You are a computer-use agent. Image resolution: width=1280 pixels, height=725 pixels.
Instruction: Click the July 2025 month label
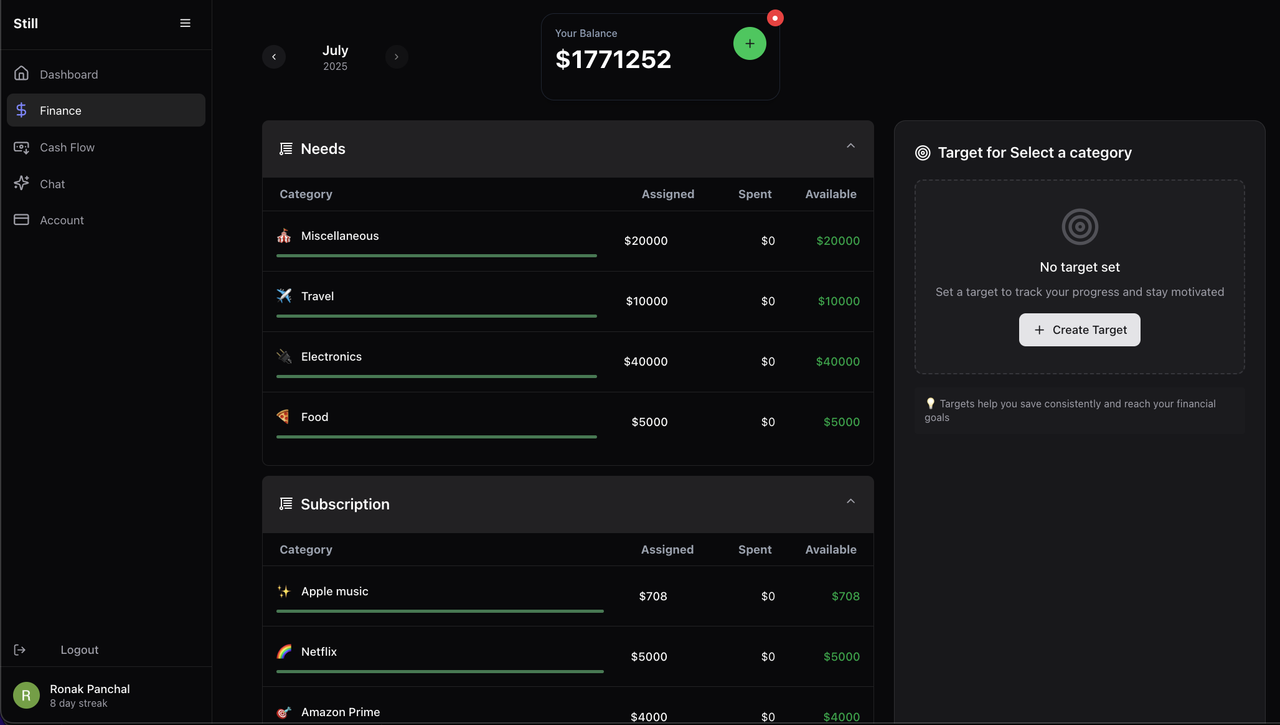click(335, 57)
